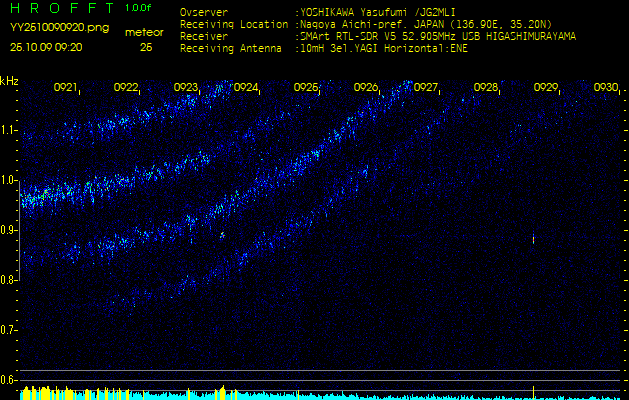Click the kHz axis unit label
This screenshot has width=629, height=400.
(9, 81)
